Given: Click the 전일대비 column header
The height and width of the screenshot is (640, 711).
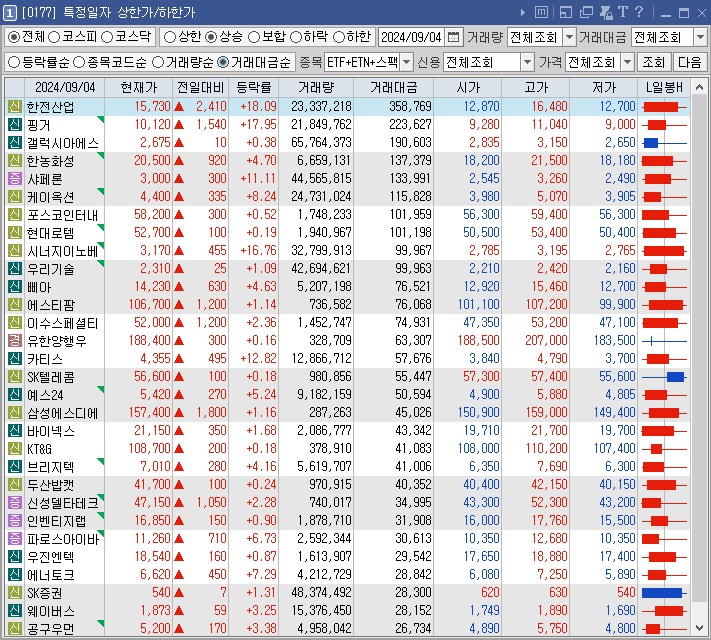Looking at the screenshot, I should coord(201,88).
